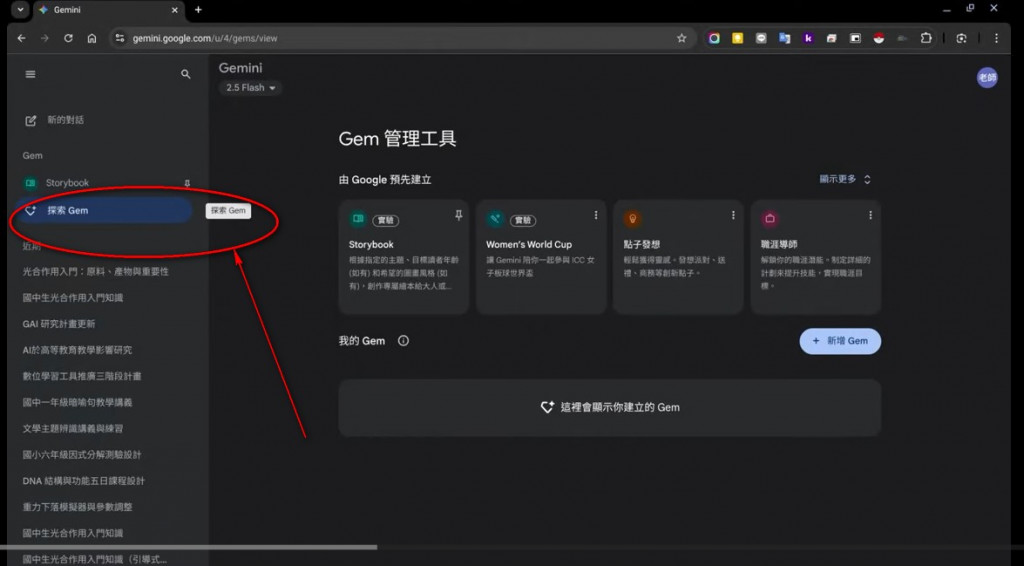Click the info icon next to 我的 Gem
Image resolution: width=1024 pixels, height=566 pixels.
[x=404, y=341]
